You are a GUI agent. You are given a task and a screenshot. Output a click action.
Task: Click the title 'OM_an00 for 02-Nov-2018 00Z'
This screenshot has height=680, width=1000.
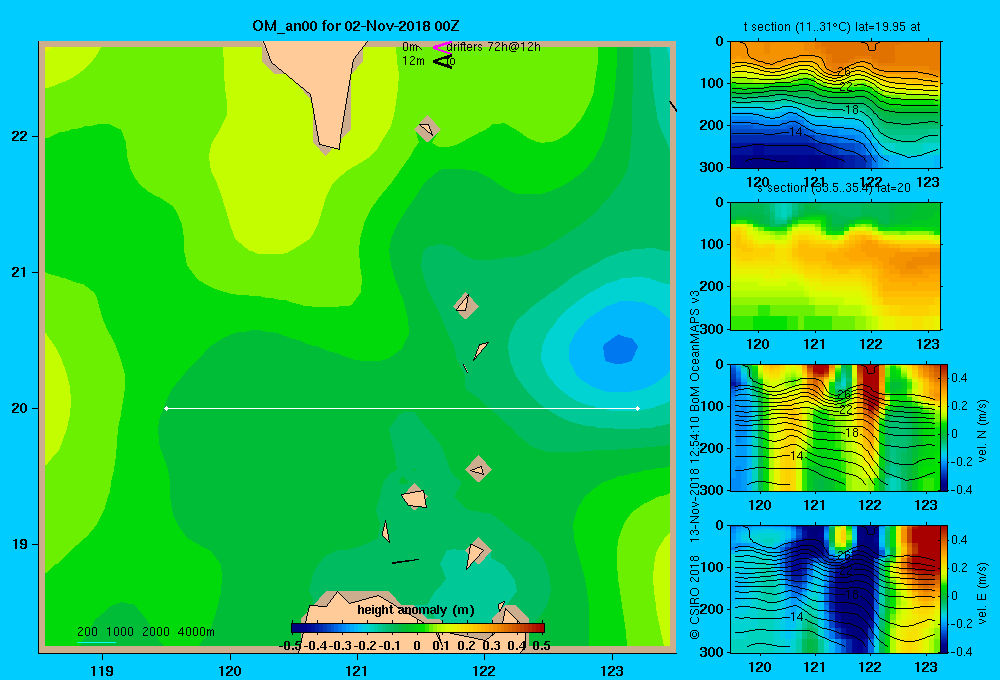tap(356, 26)
